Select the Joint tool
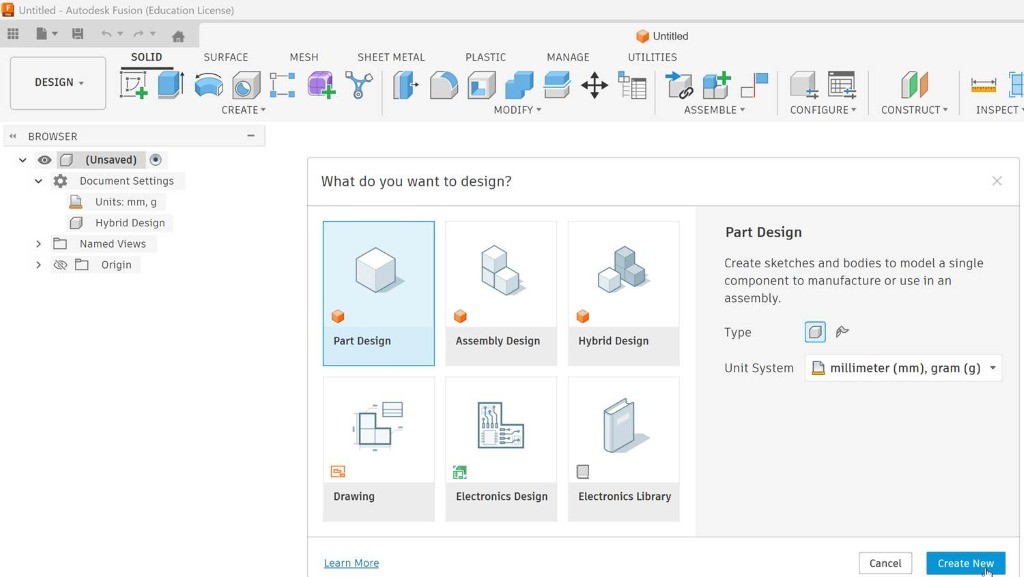 pyautogui.click(x=754, y=85)
